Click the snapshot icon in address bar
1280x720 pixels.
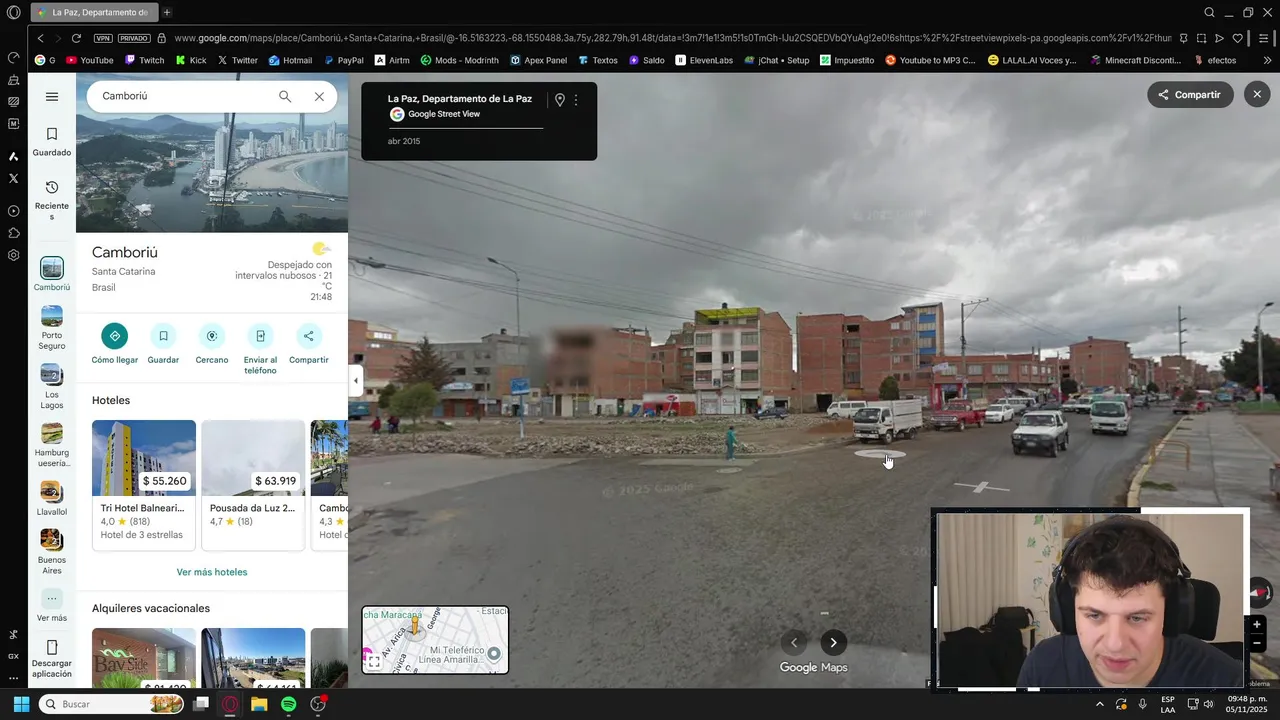pos(1201,38)
